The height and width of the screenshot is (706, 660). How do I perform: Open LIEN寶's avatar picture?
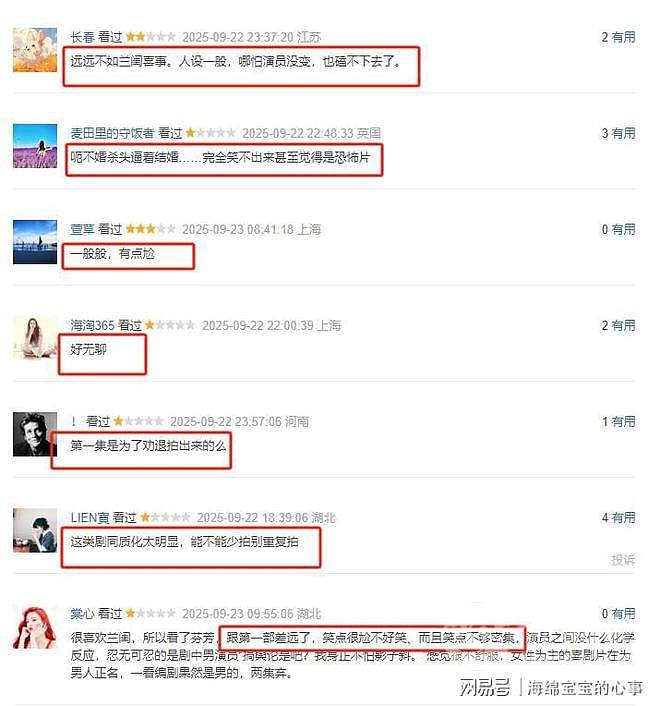point(35,530)
